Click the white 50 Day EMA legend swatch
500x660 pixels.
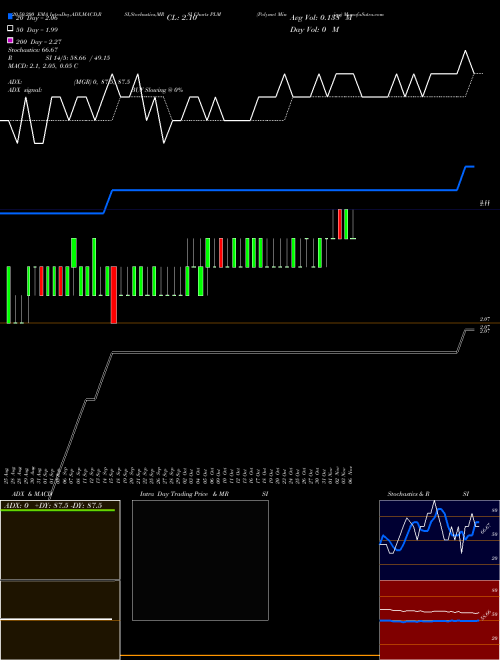(x=10, y=29)
